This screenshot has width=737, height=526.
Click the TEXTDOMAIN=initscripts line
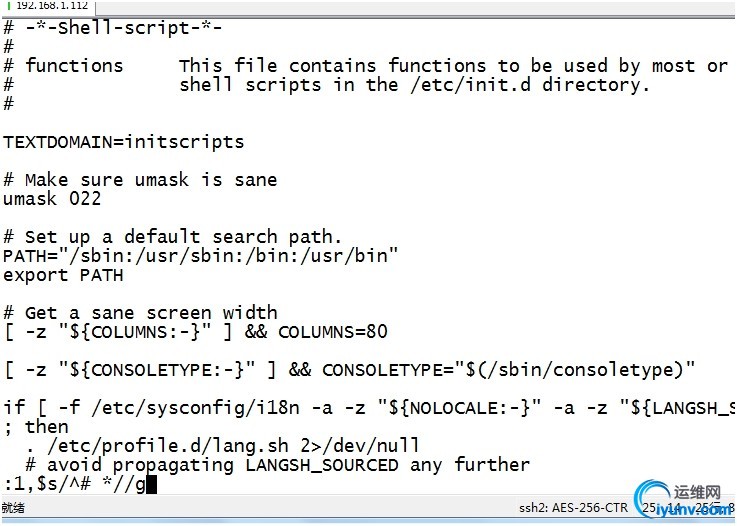pos(123,142)
